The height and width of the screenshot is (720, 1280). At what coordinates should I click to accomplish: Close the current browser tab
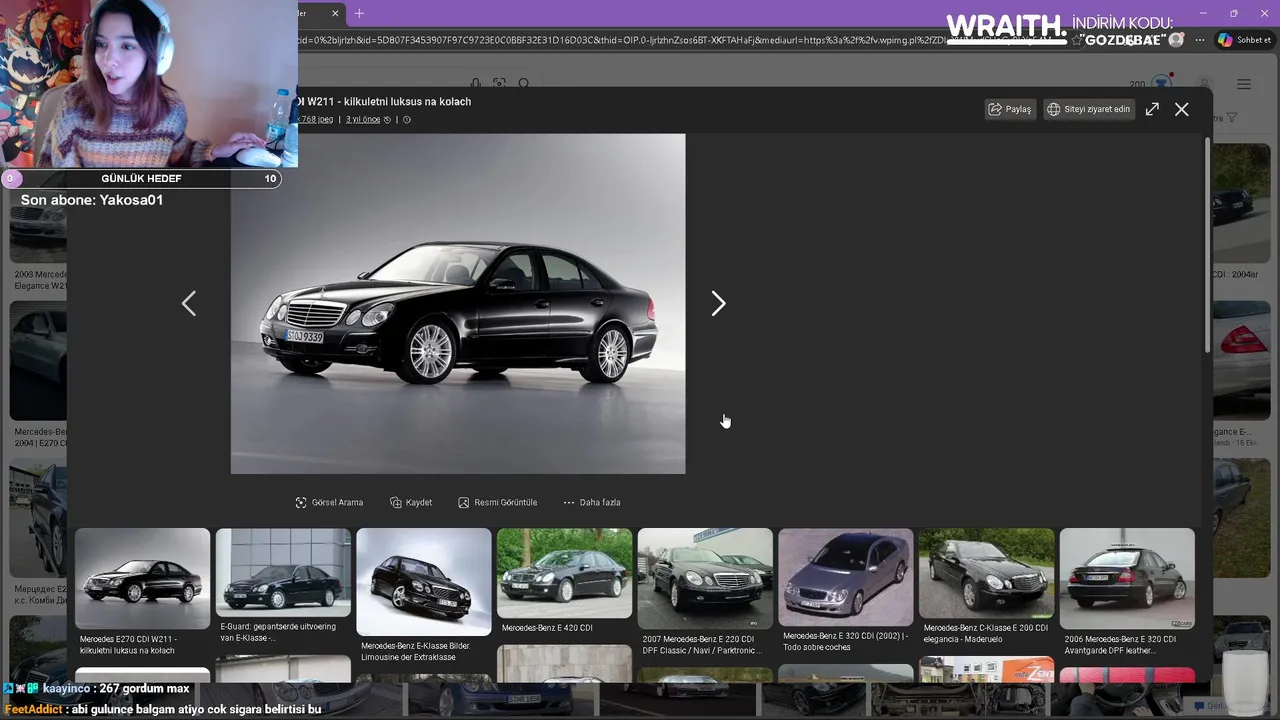335,13
